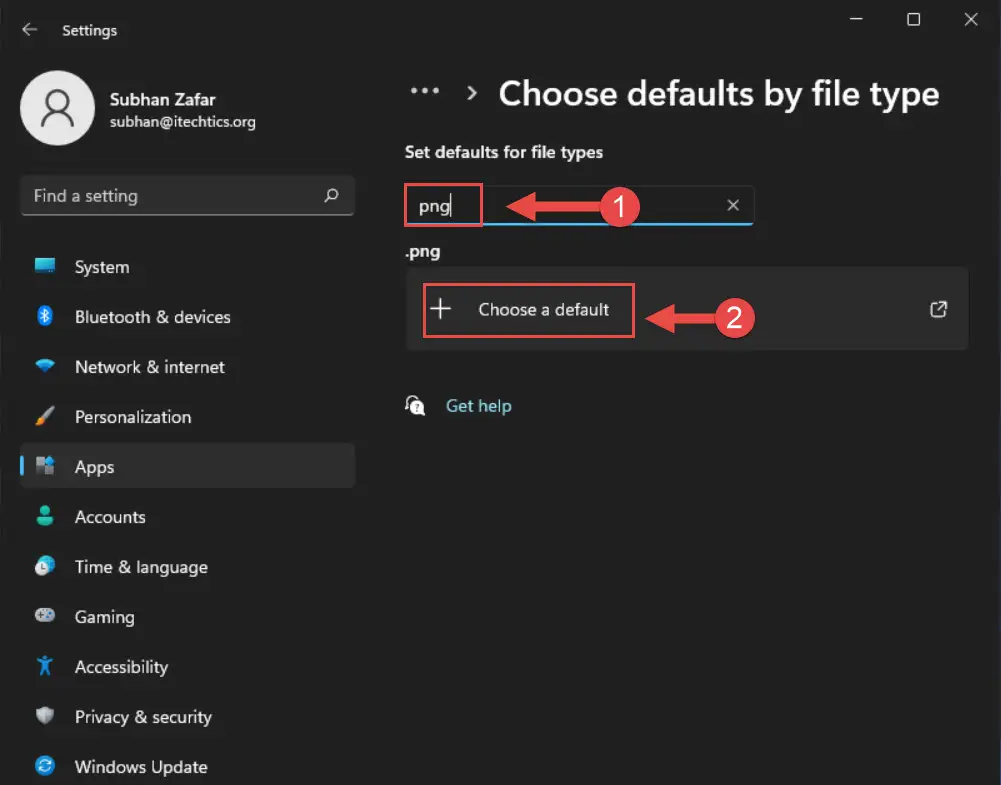The width and height of the screenshot is (1001, 785).
Task: Clear the png search with the X
Action: (733, 205)
